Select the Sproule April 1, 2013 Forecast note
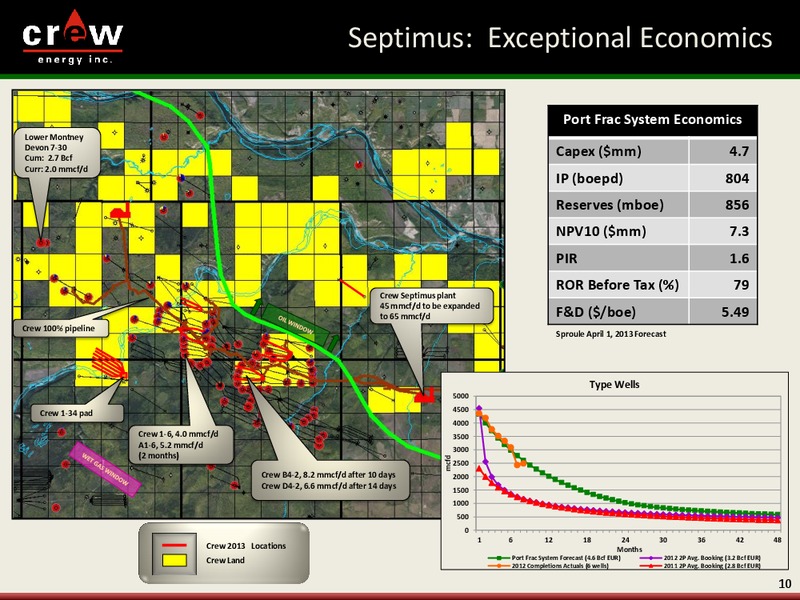The width and height of the screenshot is (800, 600). [x=611, y=334]
